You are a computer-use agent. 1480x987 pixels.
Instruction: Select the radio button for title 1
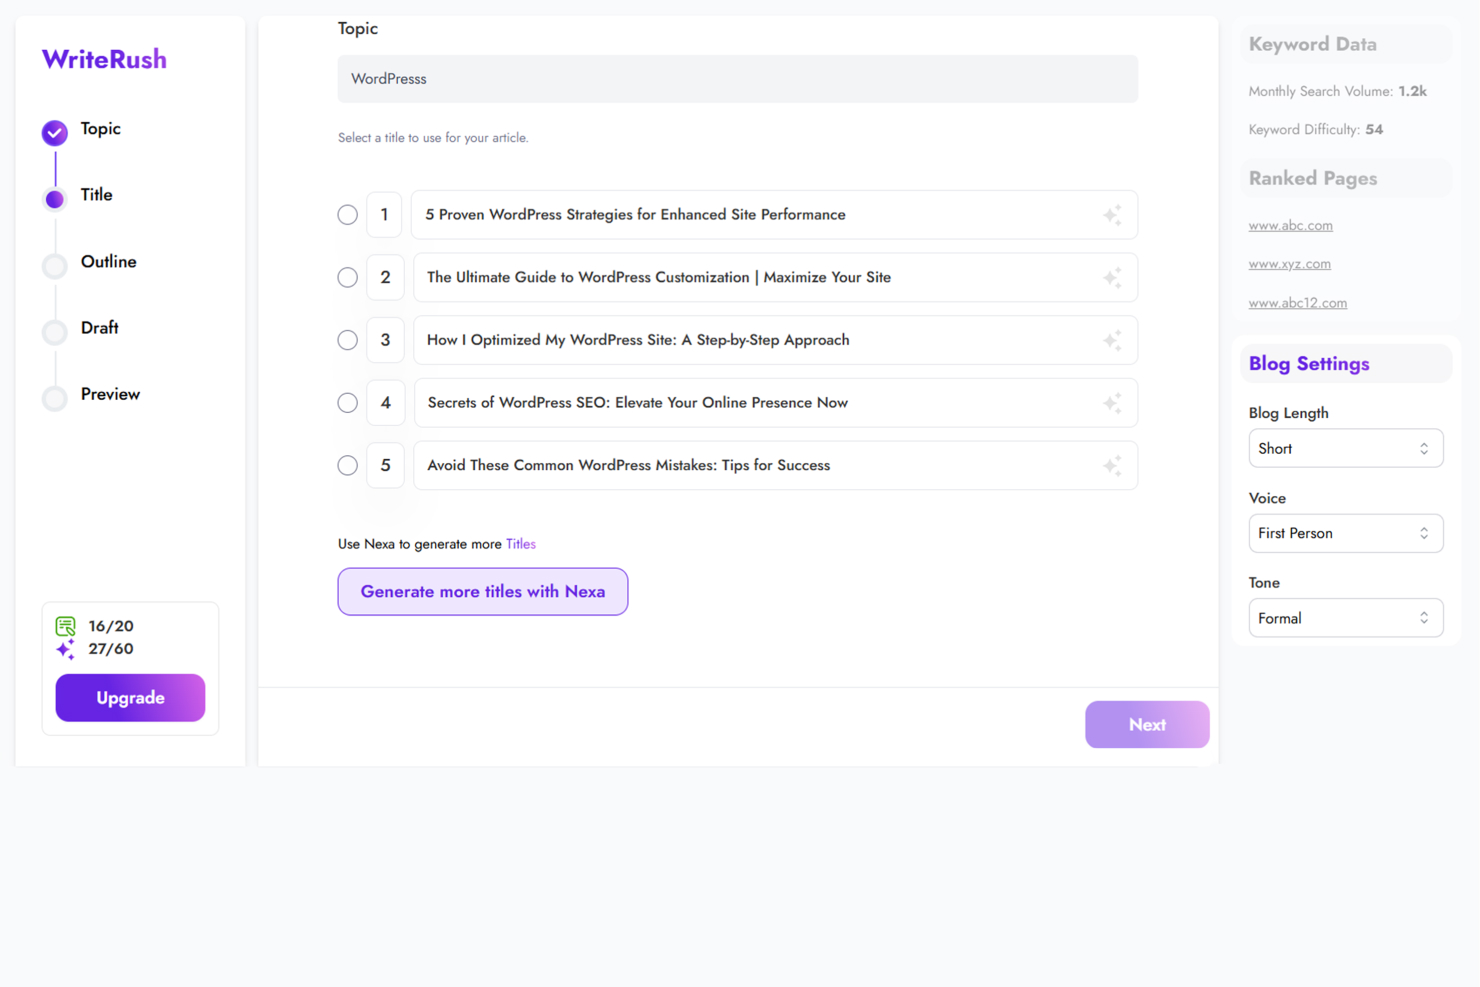pos(347,214)
